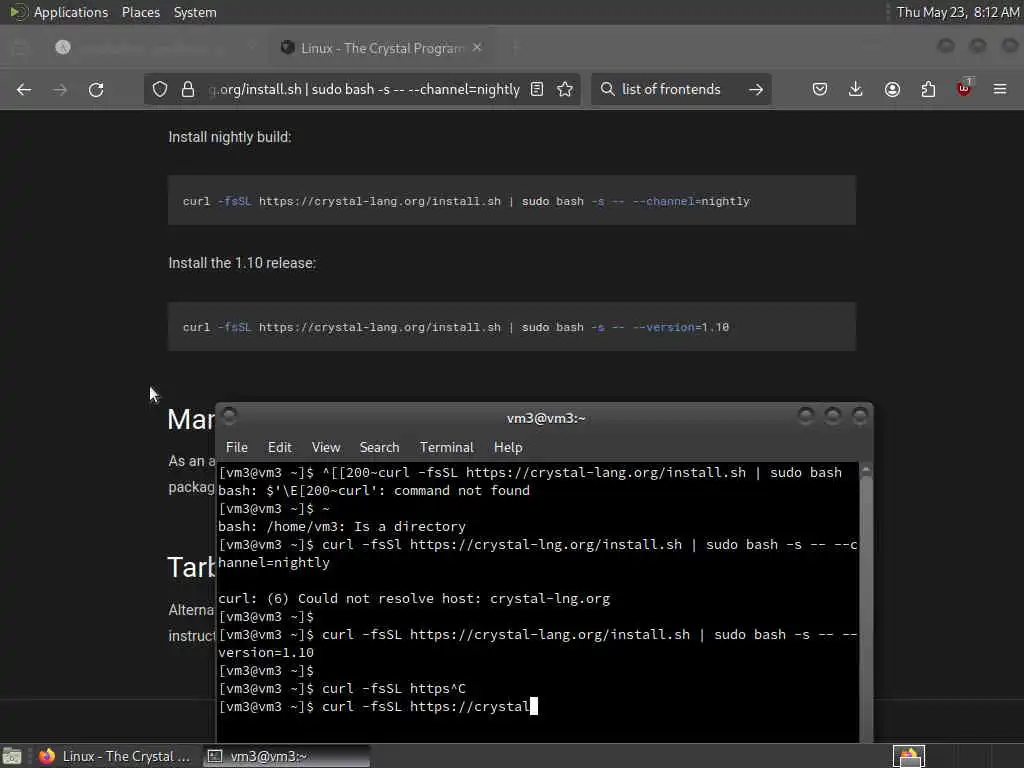Open the System menu
This screenshot has width=1024, height=768.
point(195,12)
